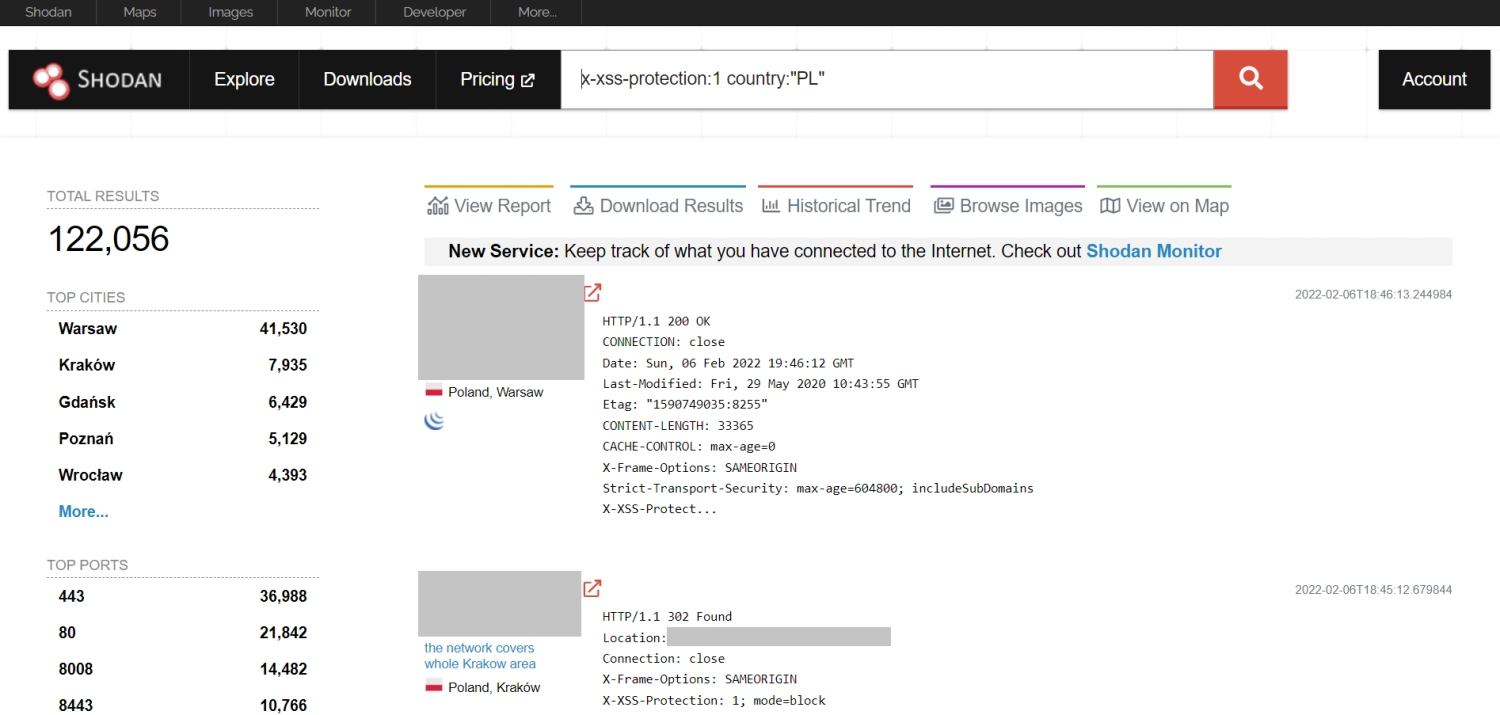Filter results by city Warsaw

(88, 328)
